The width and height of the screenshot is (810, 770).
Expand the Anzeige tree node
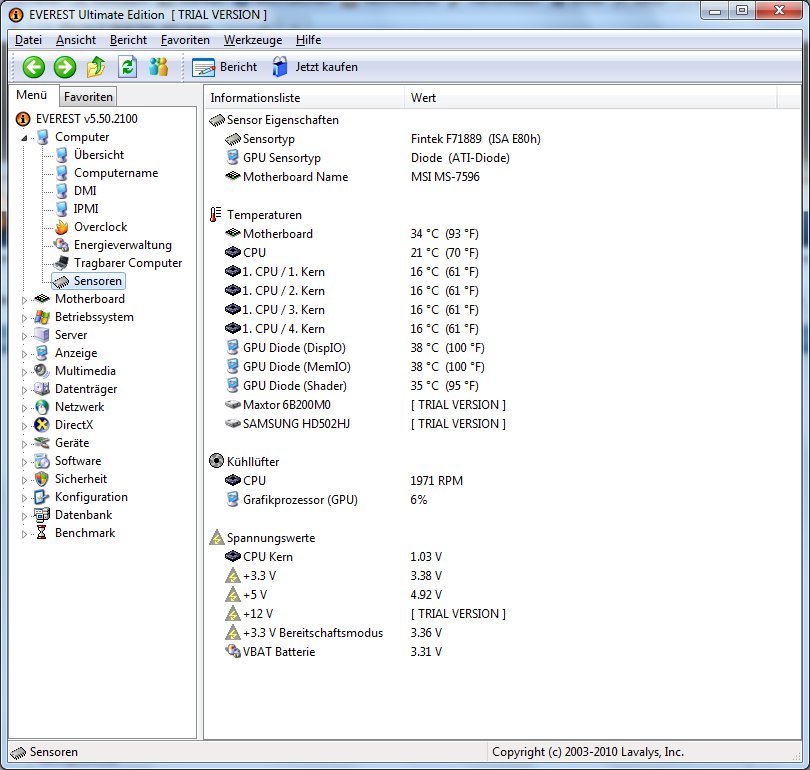(x=24, y=354)
